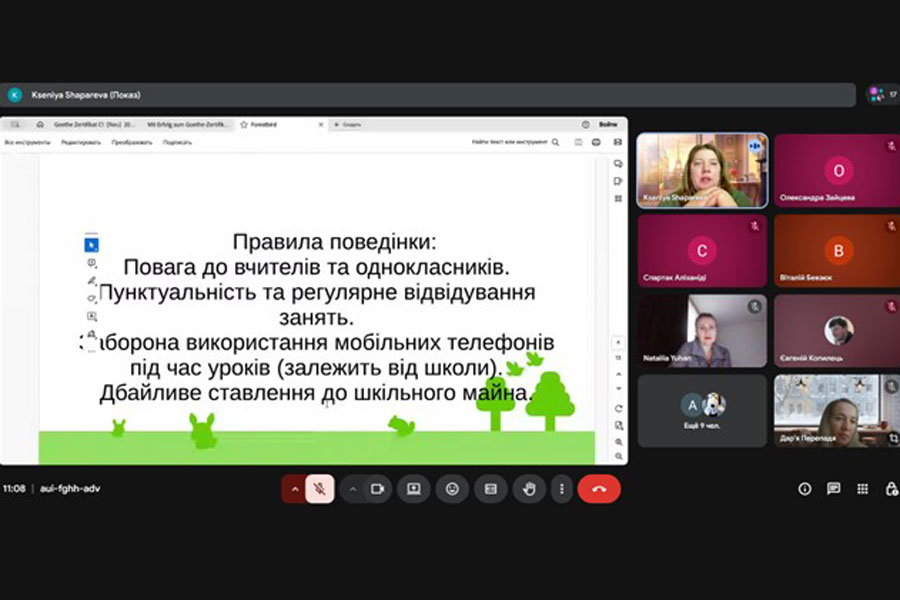Select the highlighter pen tool in quick toolbar

click(x=91, y=281)
